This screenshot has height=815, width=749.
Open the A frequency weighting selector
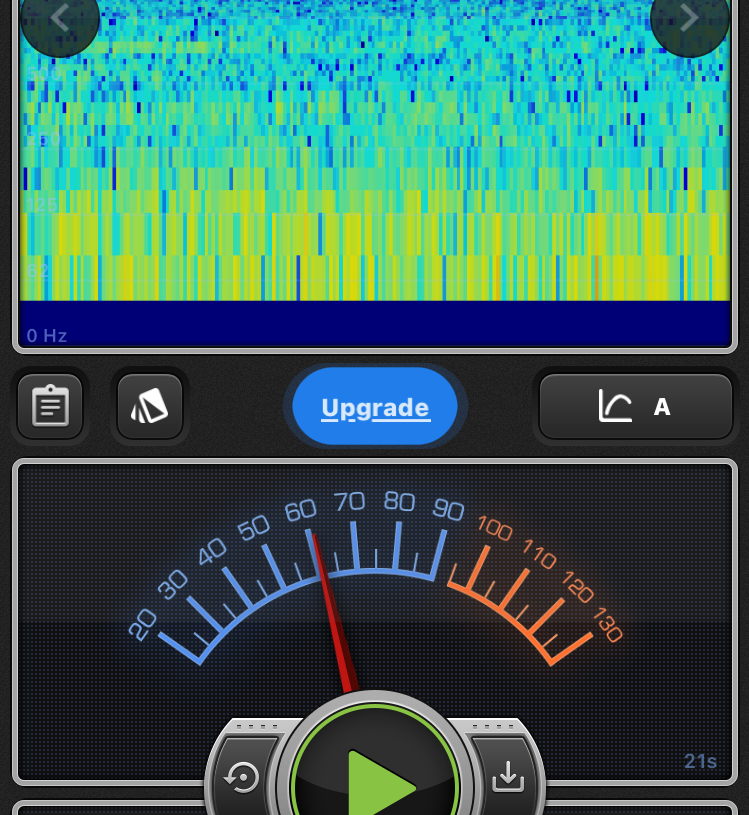(661, 407)
